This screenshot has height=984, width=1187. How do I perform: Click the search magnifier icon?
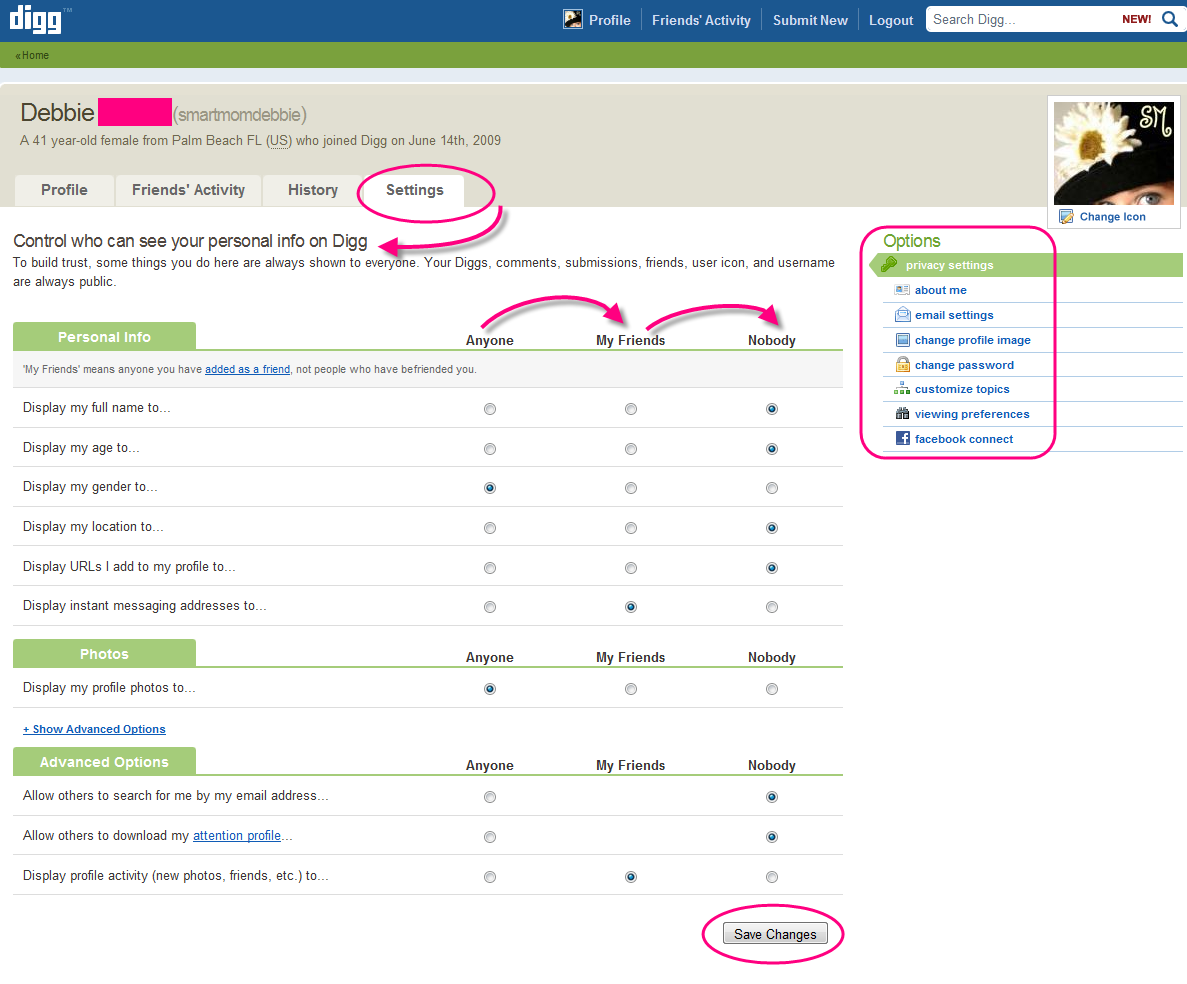coord(1170,19)
